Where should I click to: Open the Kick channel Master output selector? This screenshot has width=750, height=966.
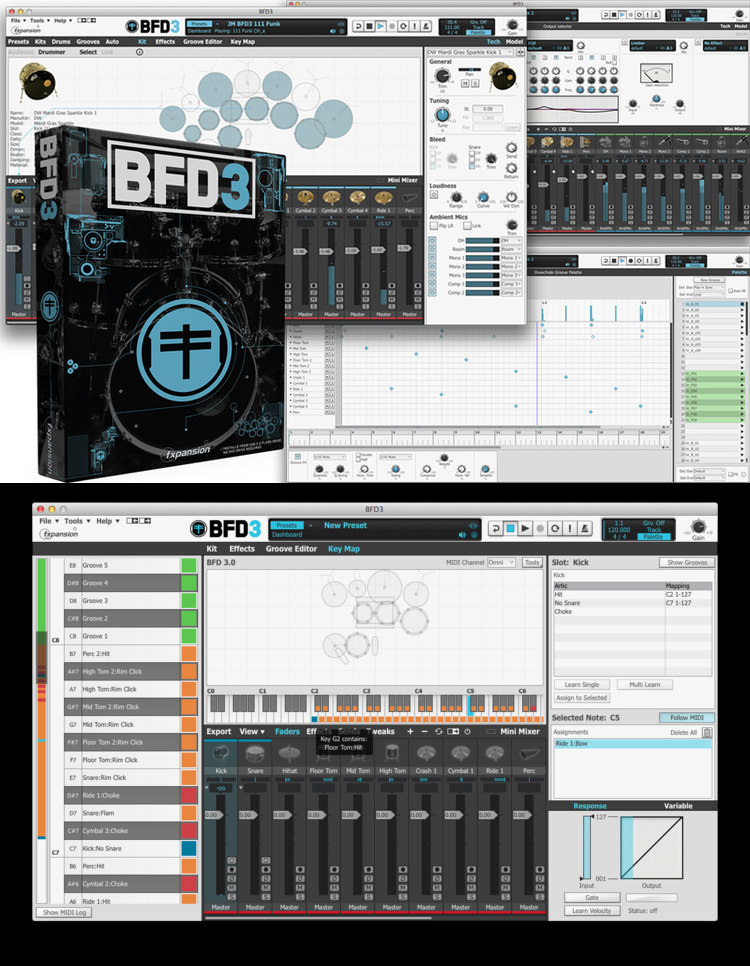tap(221, 907)
